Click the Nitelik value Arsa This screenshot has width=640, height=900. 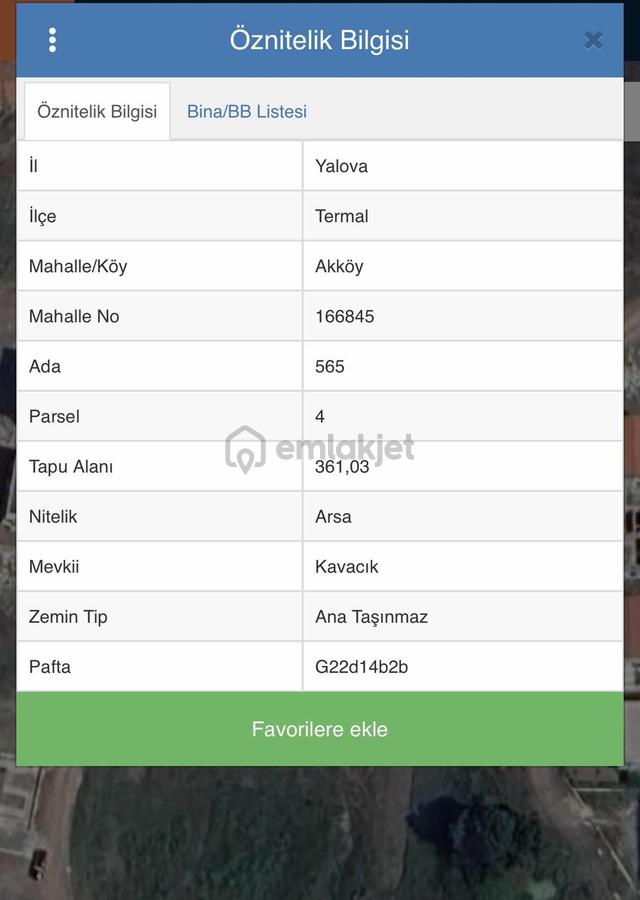tap(333, 517)
